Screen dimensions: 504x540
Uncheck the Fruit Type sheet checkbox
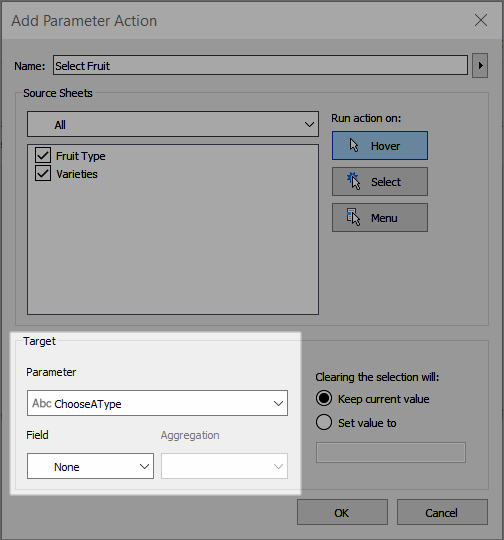[x=43, y=155]
